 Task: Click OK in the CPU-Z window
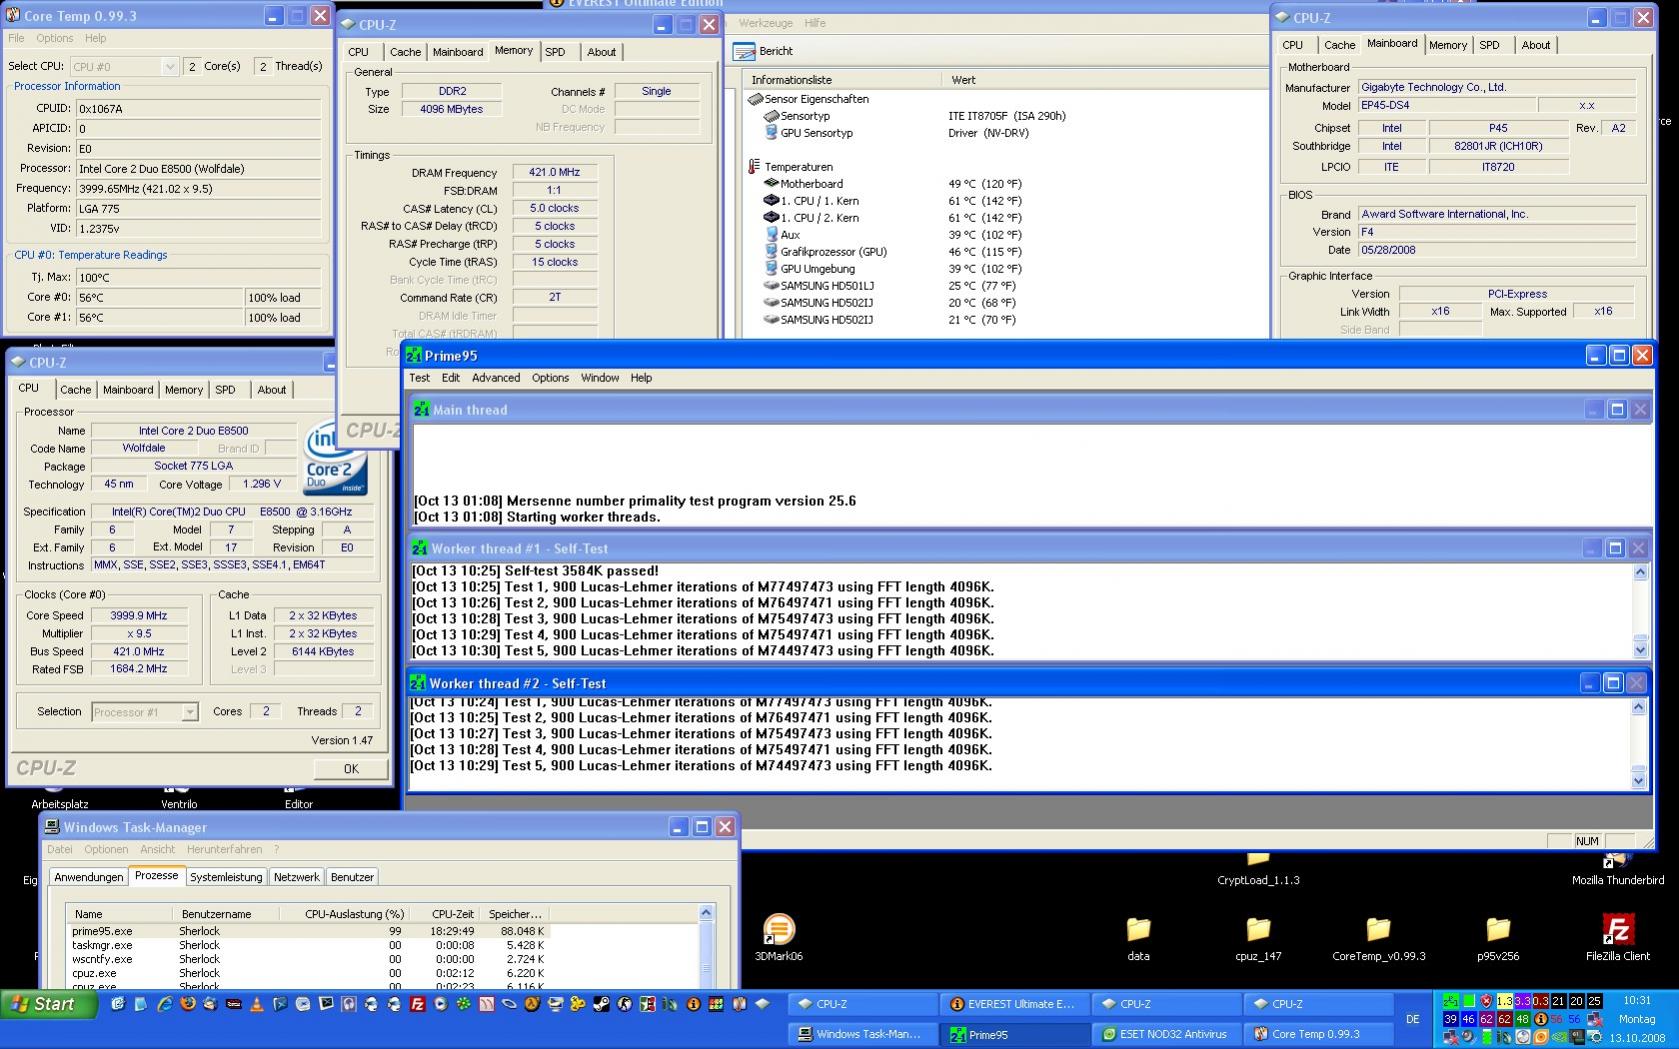click(350, 769)
